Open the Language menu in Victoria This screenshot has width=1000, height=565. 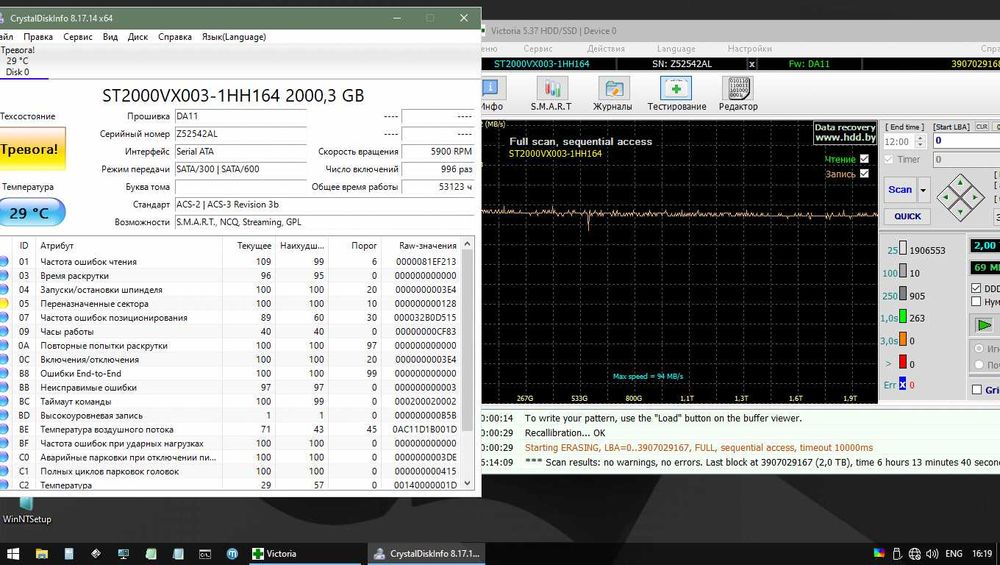point(676,48)
